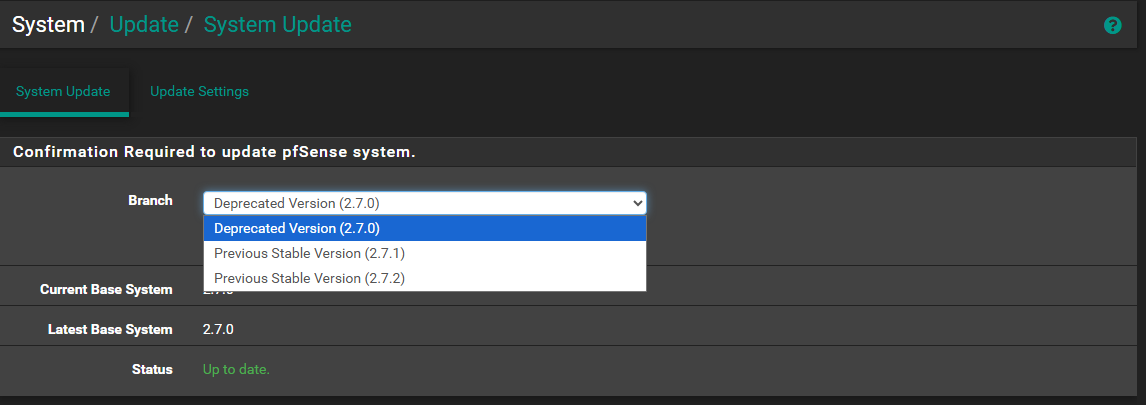This screenshot has height=418, width=1146.
Task: Click the empty area right of the Update Settings tab
Action: point(700,91)
